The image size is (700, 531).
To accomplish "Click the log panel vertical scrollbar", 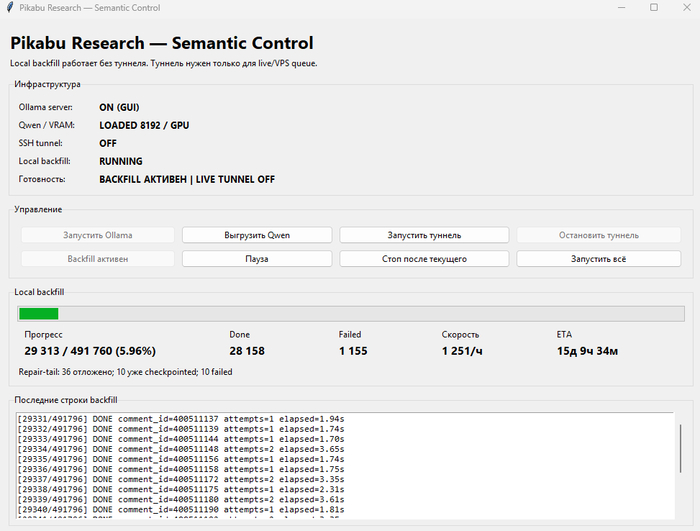I will pyautogui.click(x=680, y=448).
